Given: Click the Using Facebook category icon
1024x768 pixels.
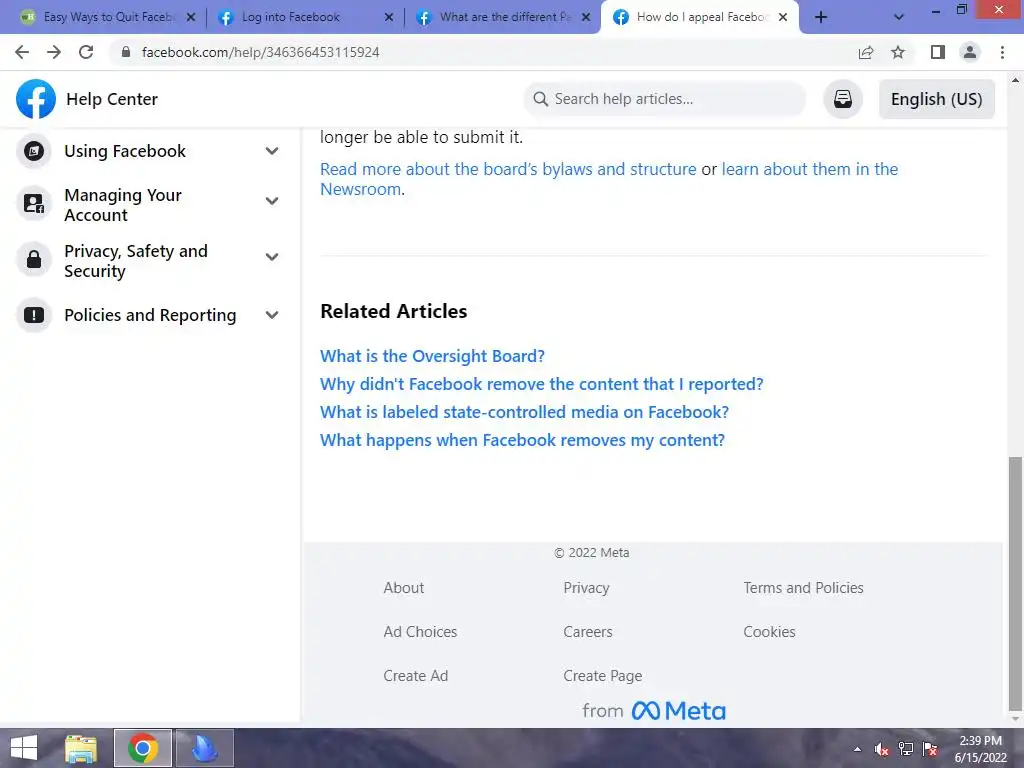Looking at the screenshot, I should click(33, 151).
